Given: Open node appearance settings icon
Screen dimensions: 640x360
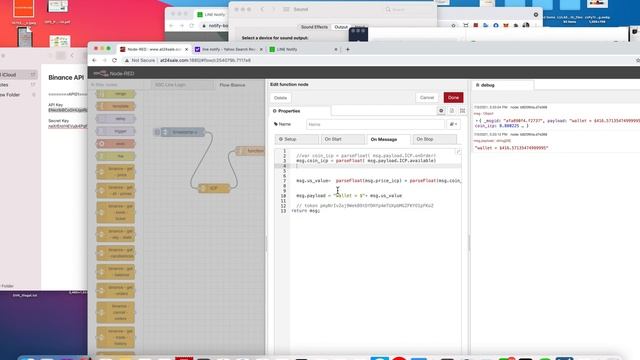Looking at the screenshot, I should (x=462, y=111).
